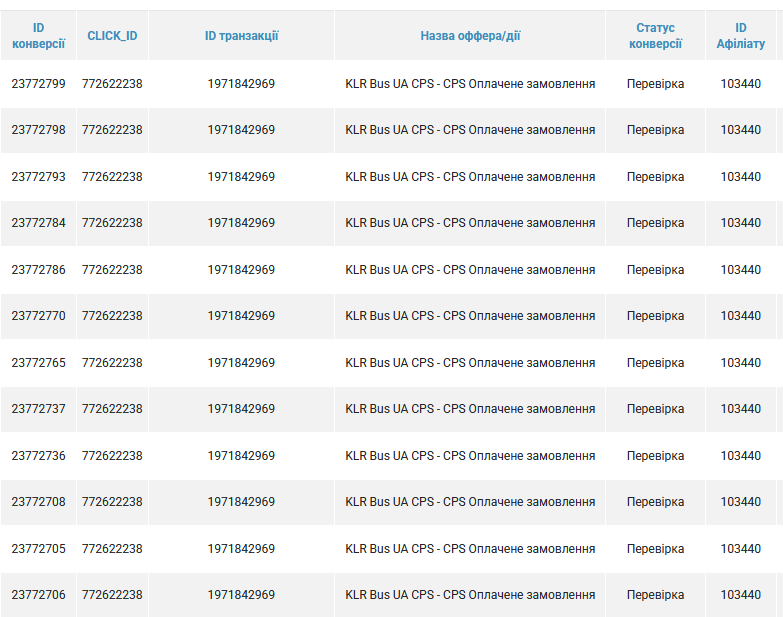Image resolution: width=783 pixels, height=617 pixels.
Task: Click the 23772765 conversion cell
Action: [x=38, y=363]
